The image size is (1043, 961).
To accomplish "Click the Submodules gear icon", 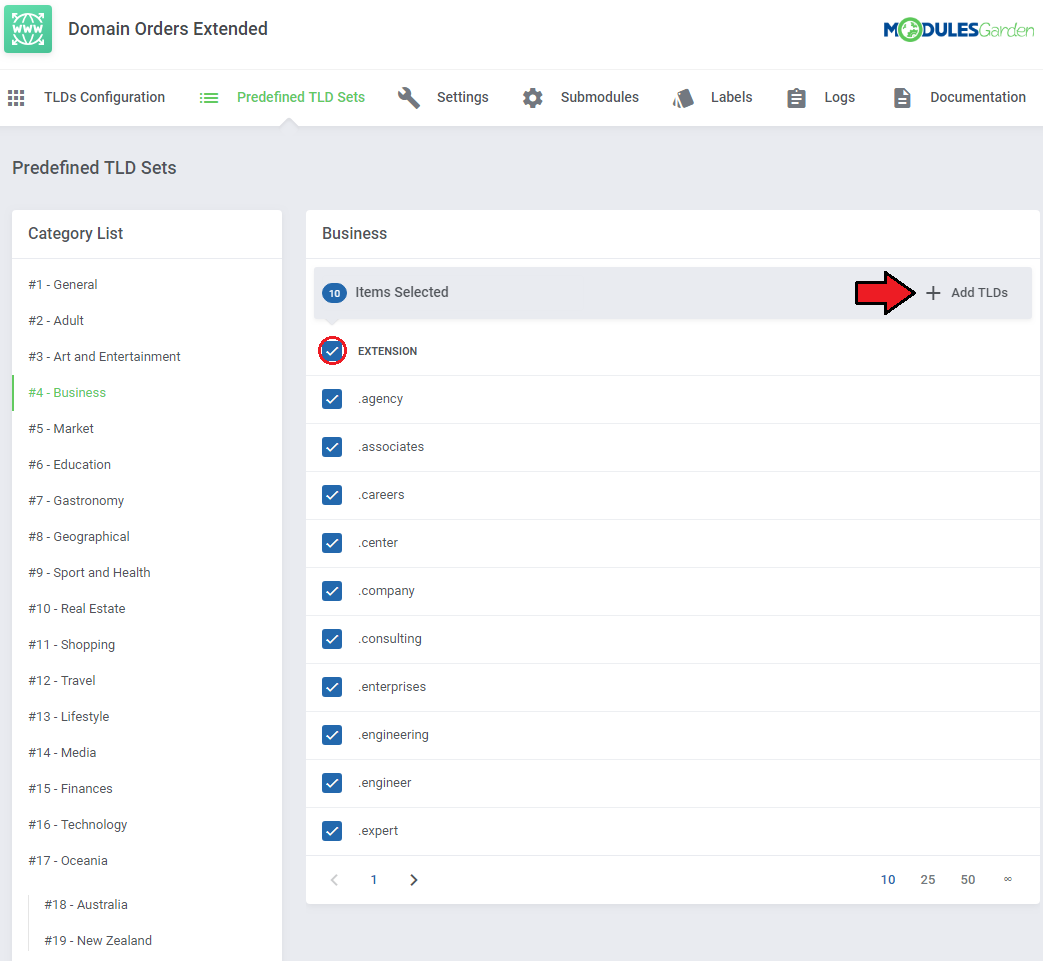I will point(532,98).
